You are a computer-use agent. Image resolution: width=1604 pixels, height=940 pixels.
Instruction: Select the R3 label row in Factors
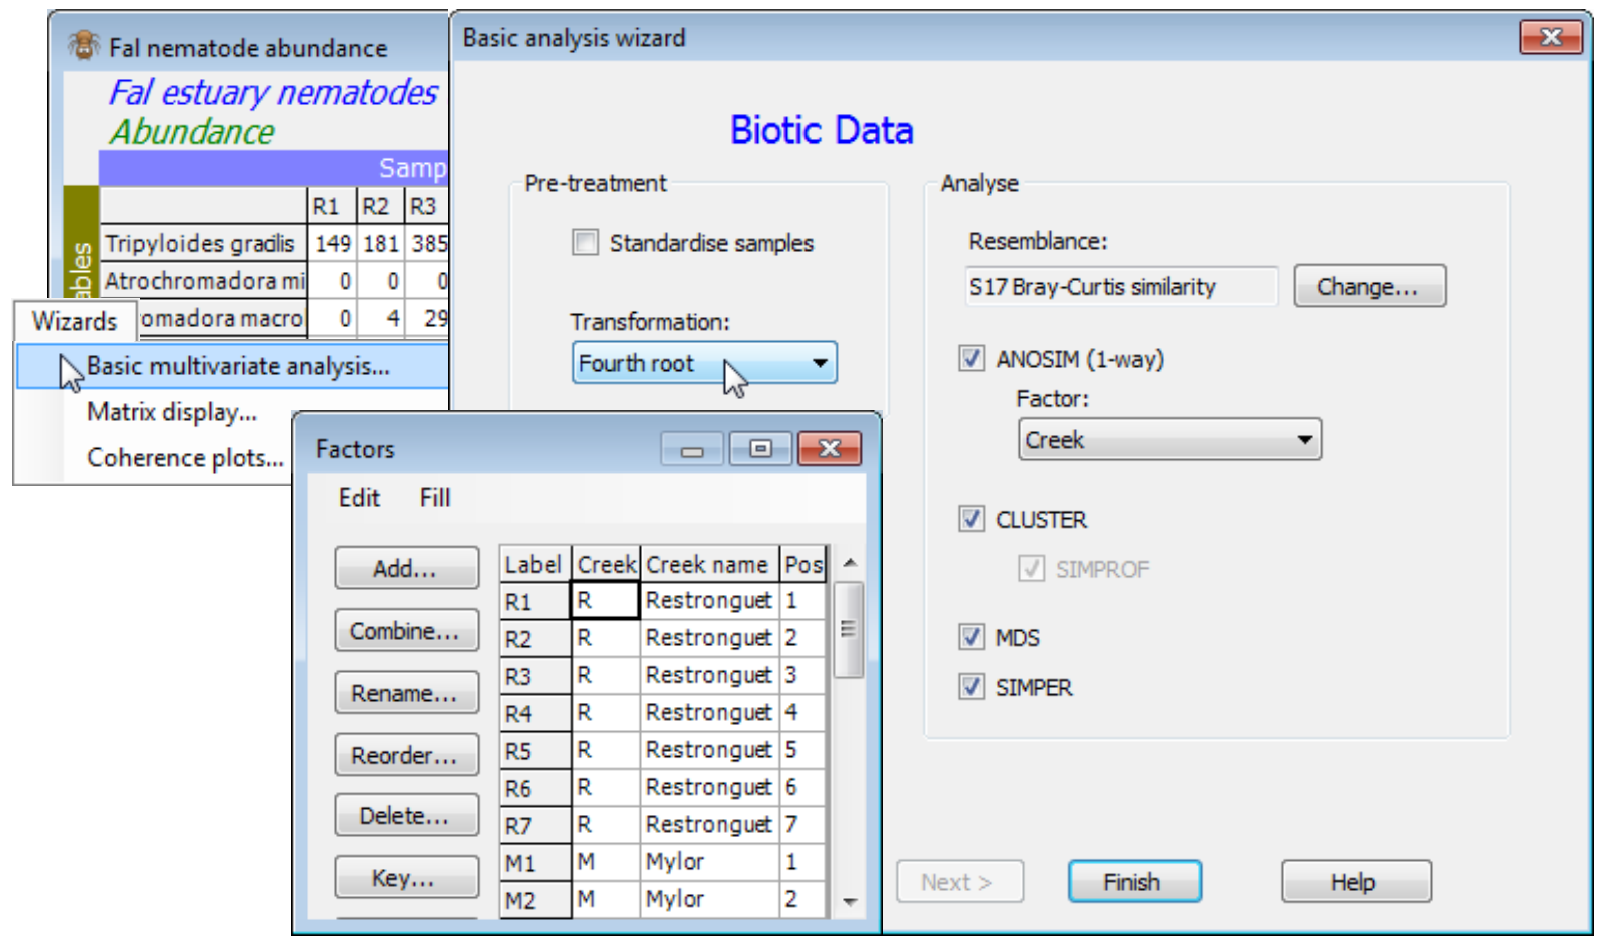click(x=535, y=676)
